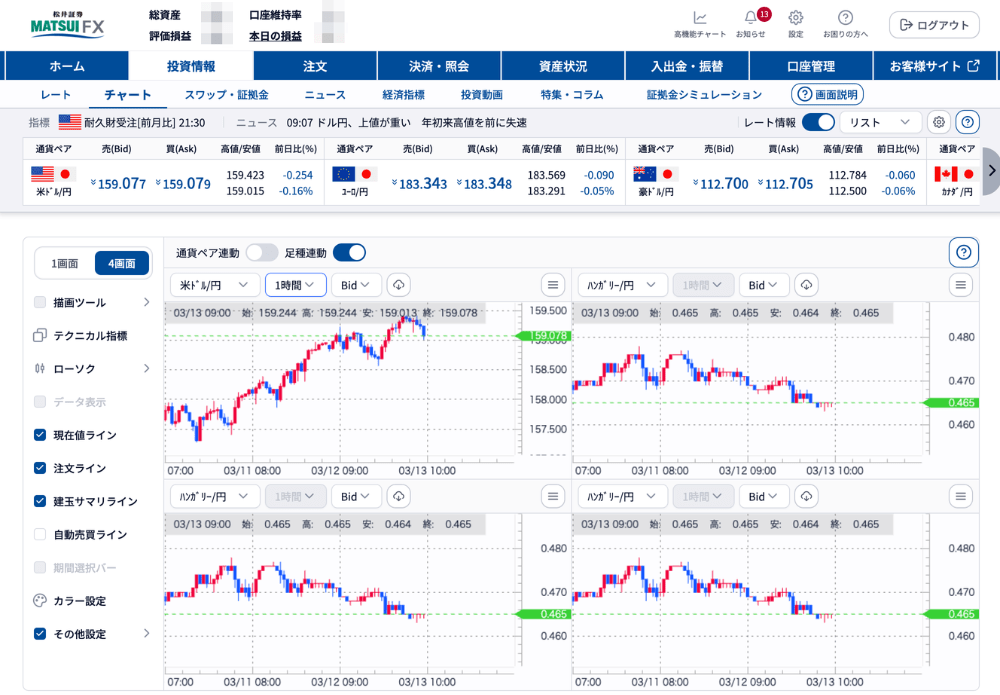This screenshot has width=1000, height=695.
Task: Open 設定 gear icon in header
Action: click(x=796, y=18)
